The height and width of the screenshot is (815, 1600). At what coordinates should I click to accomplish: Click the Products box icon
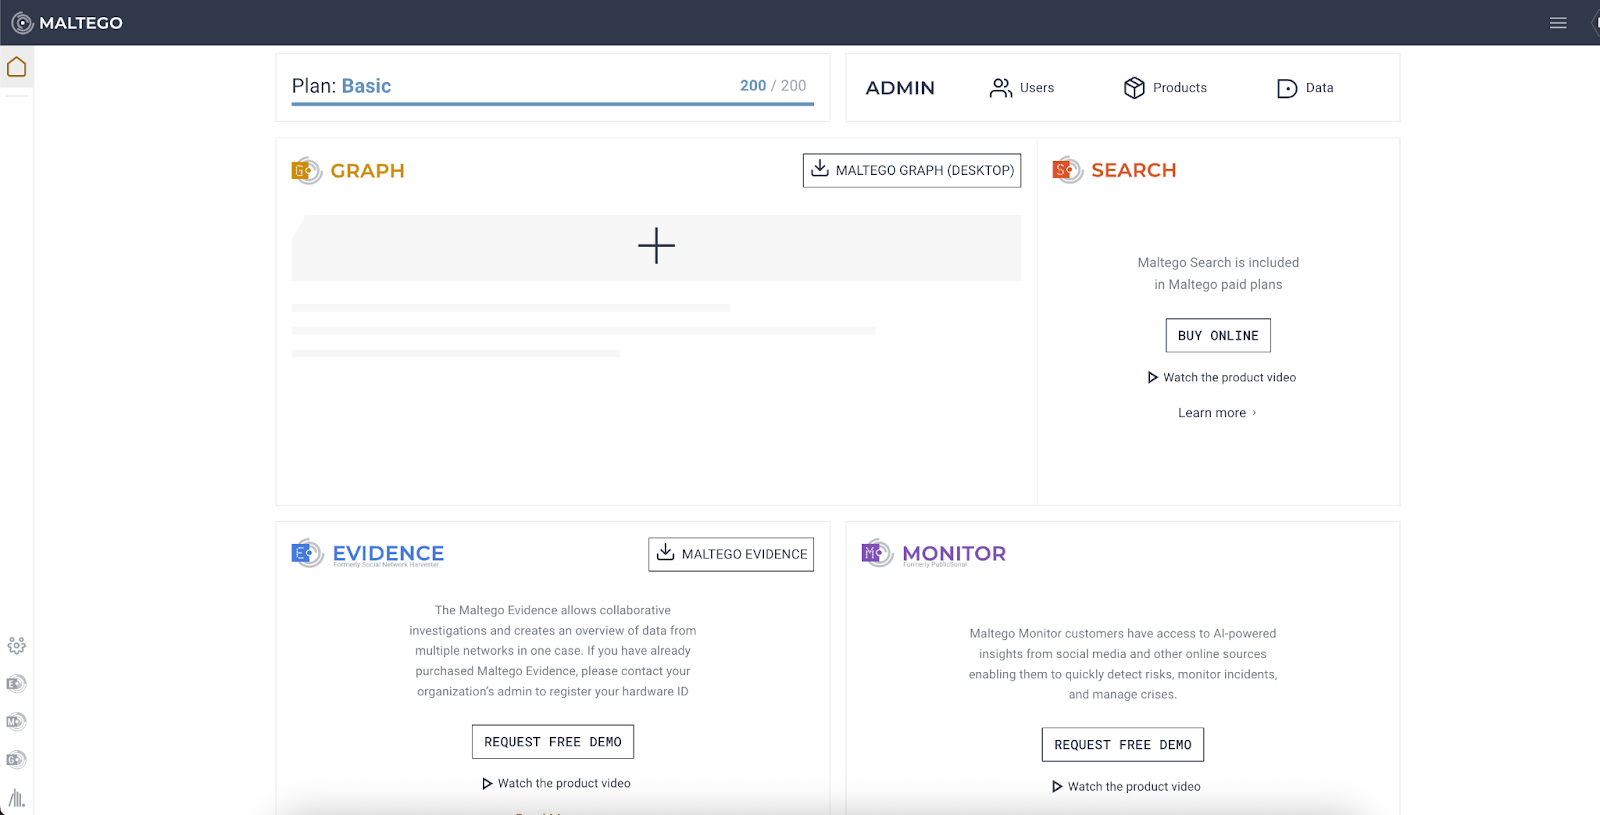coord(1134,88)
